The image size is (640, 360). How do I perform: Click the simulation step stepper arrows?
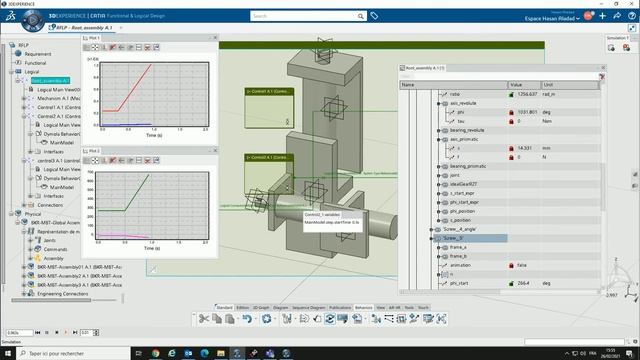pos(96,333)
